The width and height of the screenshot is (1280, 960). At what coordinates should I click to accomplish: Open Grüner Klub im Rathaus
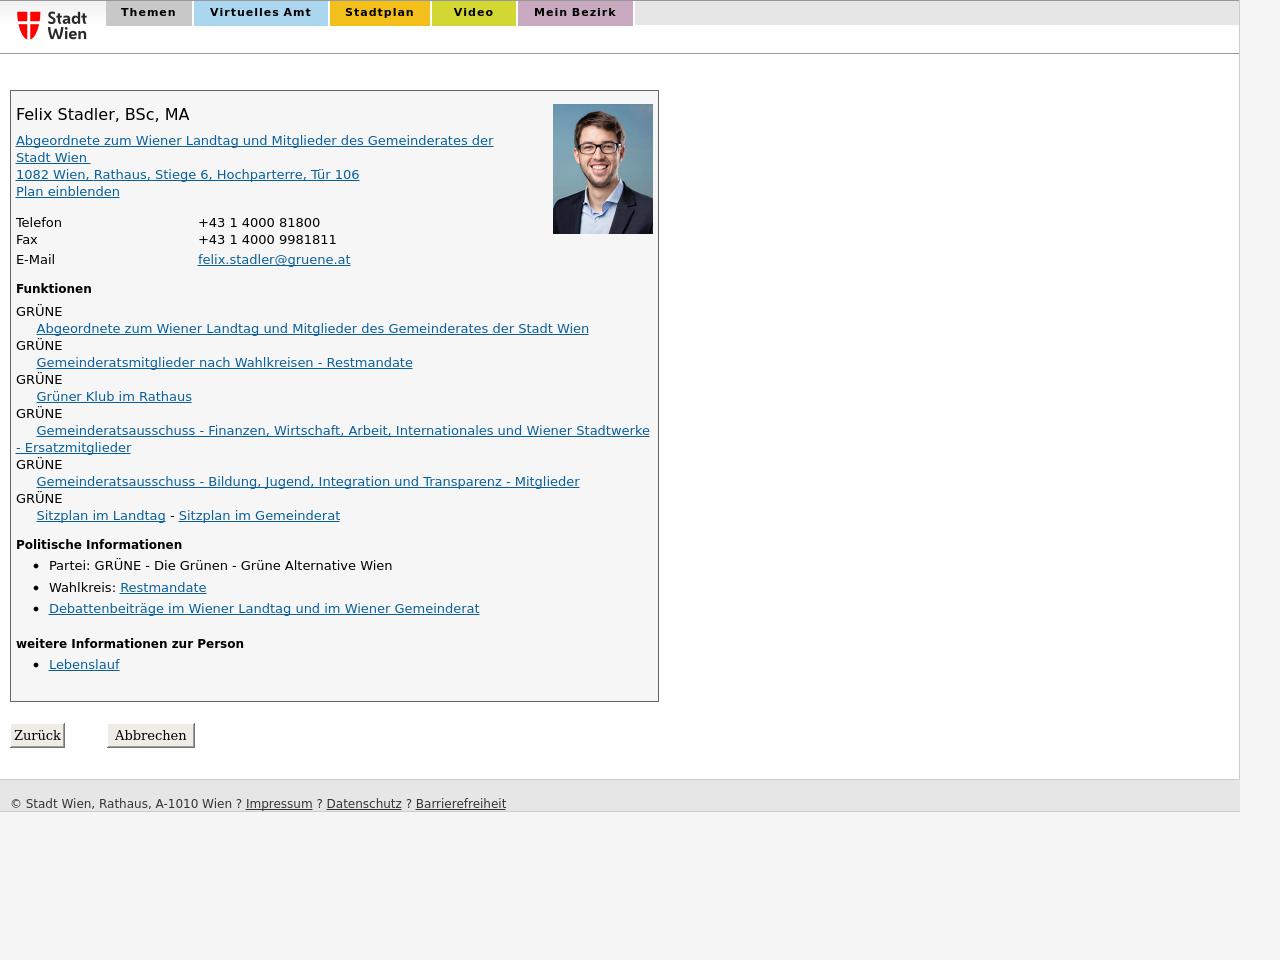click(114, 396)
